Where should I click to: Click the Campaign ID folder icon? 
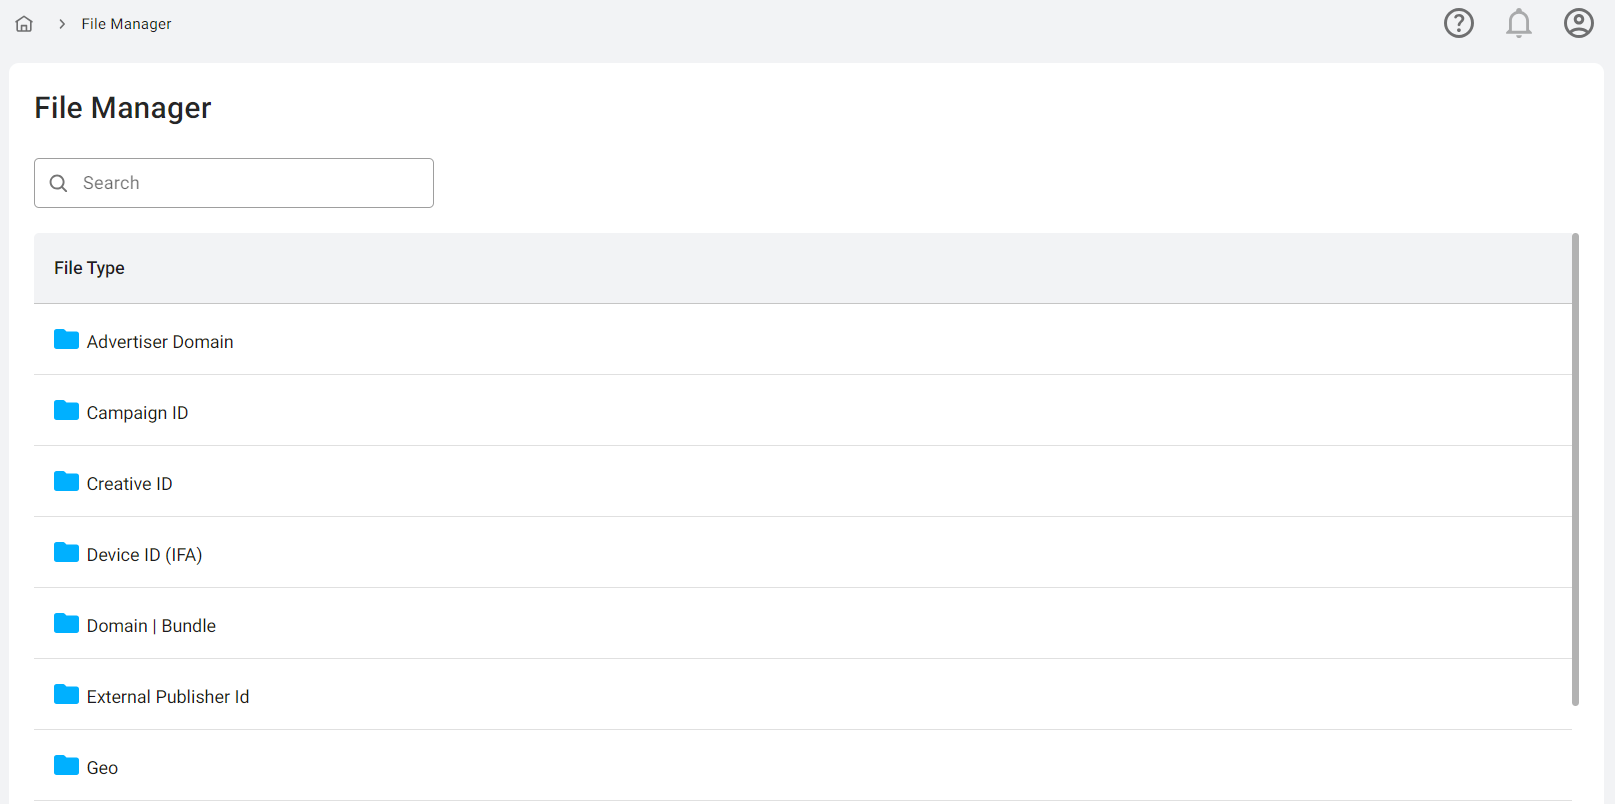point(66,411)
